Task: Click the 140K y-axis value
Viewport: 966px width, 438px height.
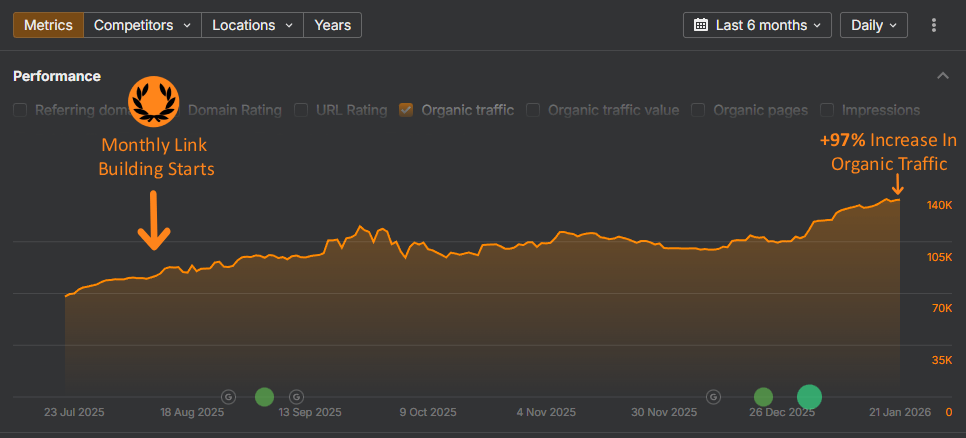Action: point(940,205)
